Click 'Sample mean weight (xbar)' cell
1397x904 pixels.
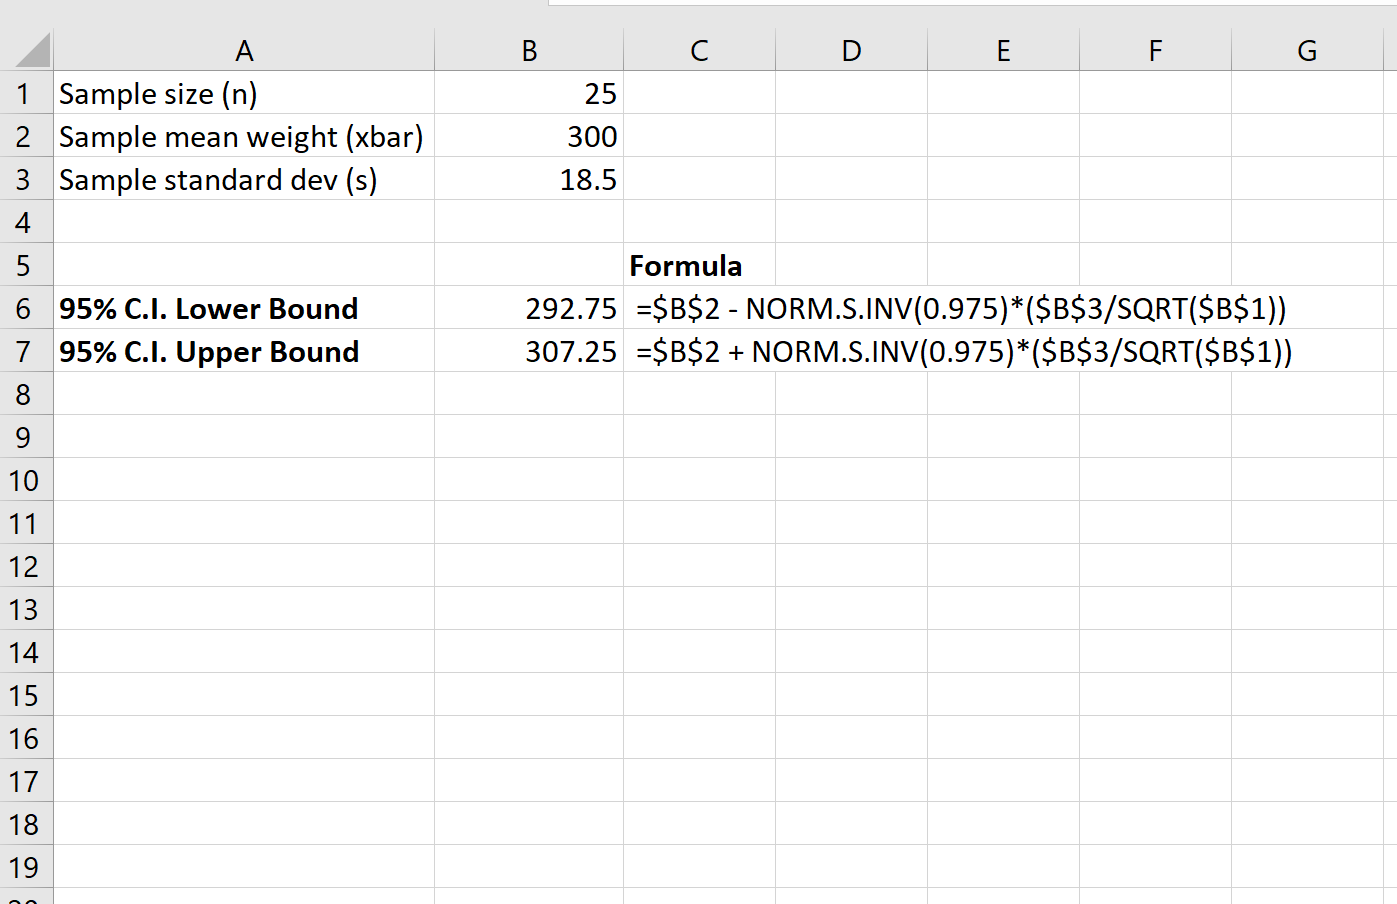(x=244, y=136)
